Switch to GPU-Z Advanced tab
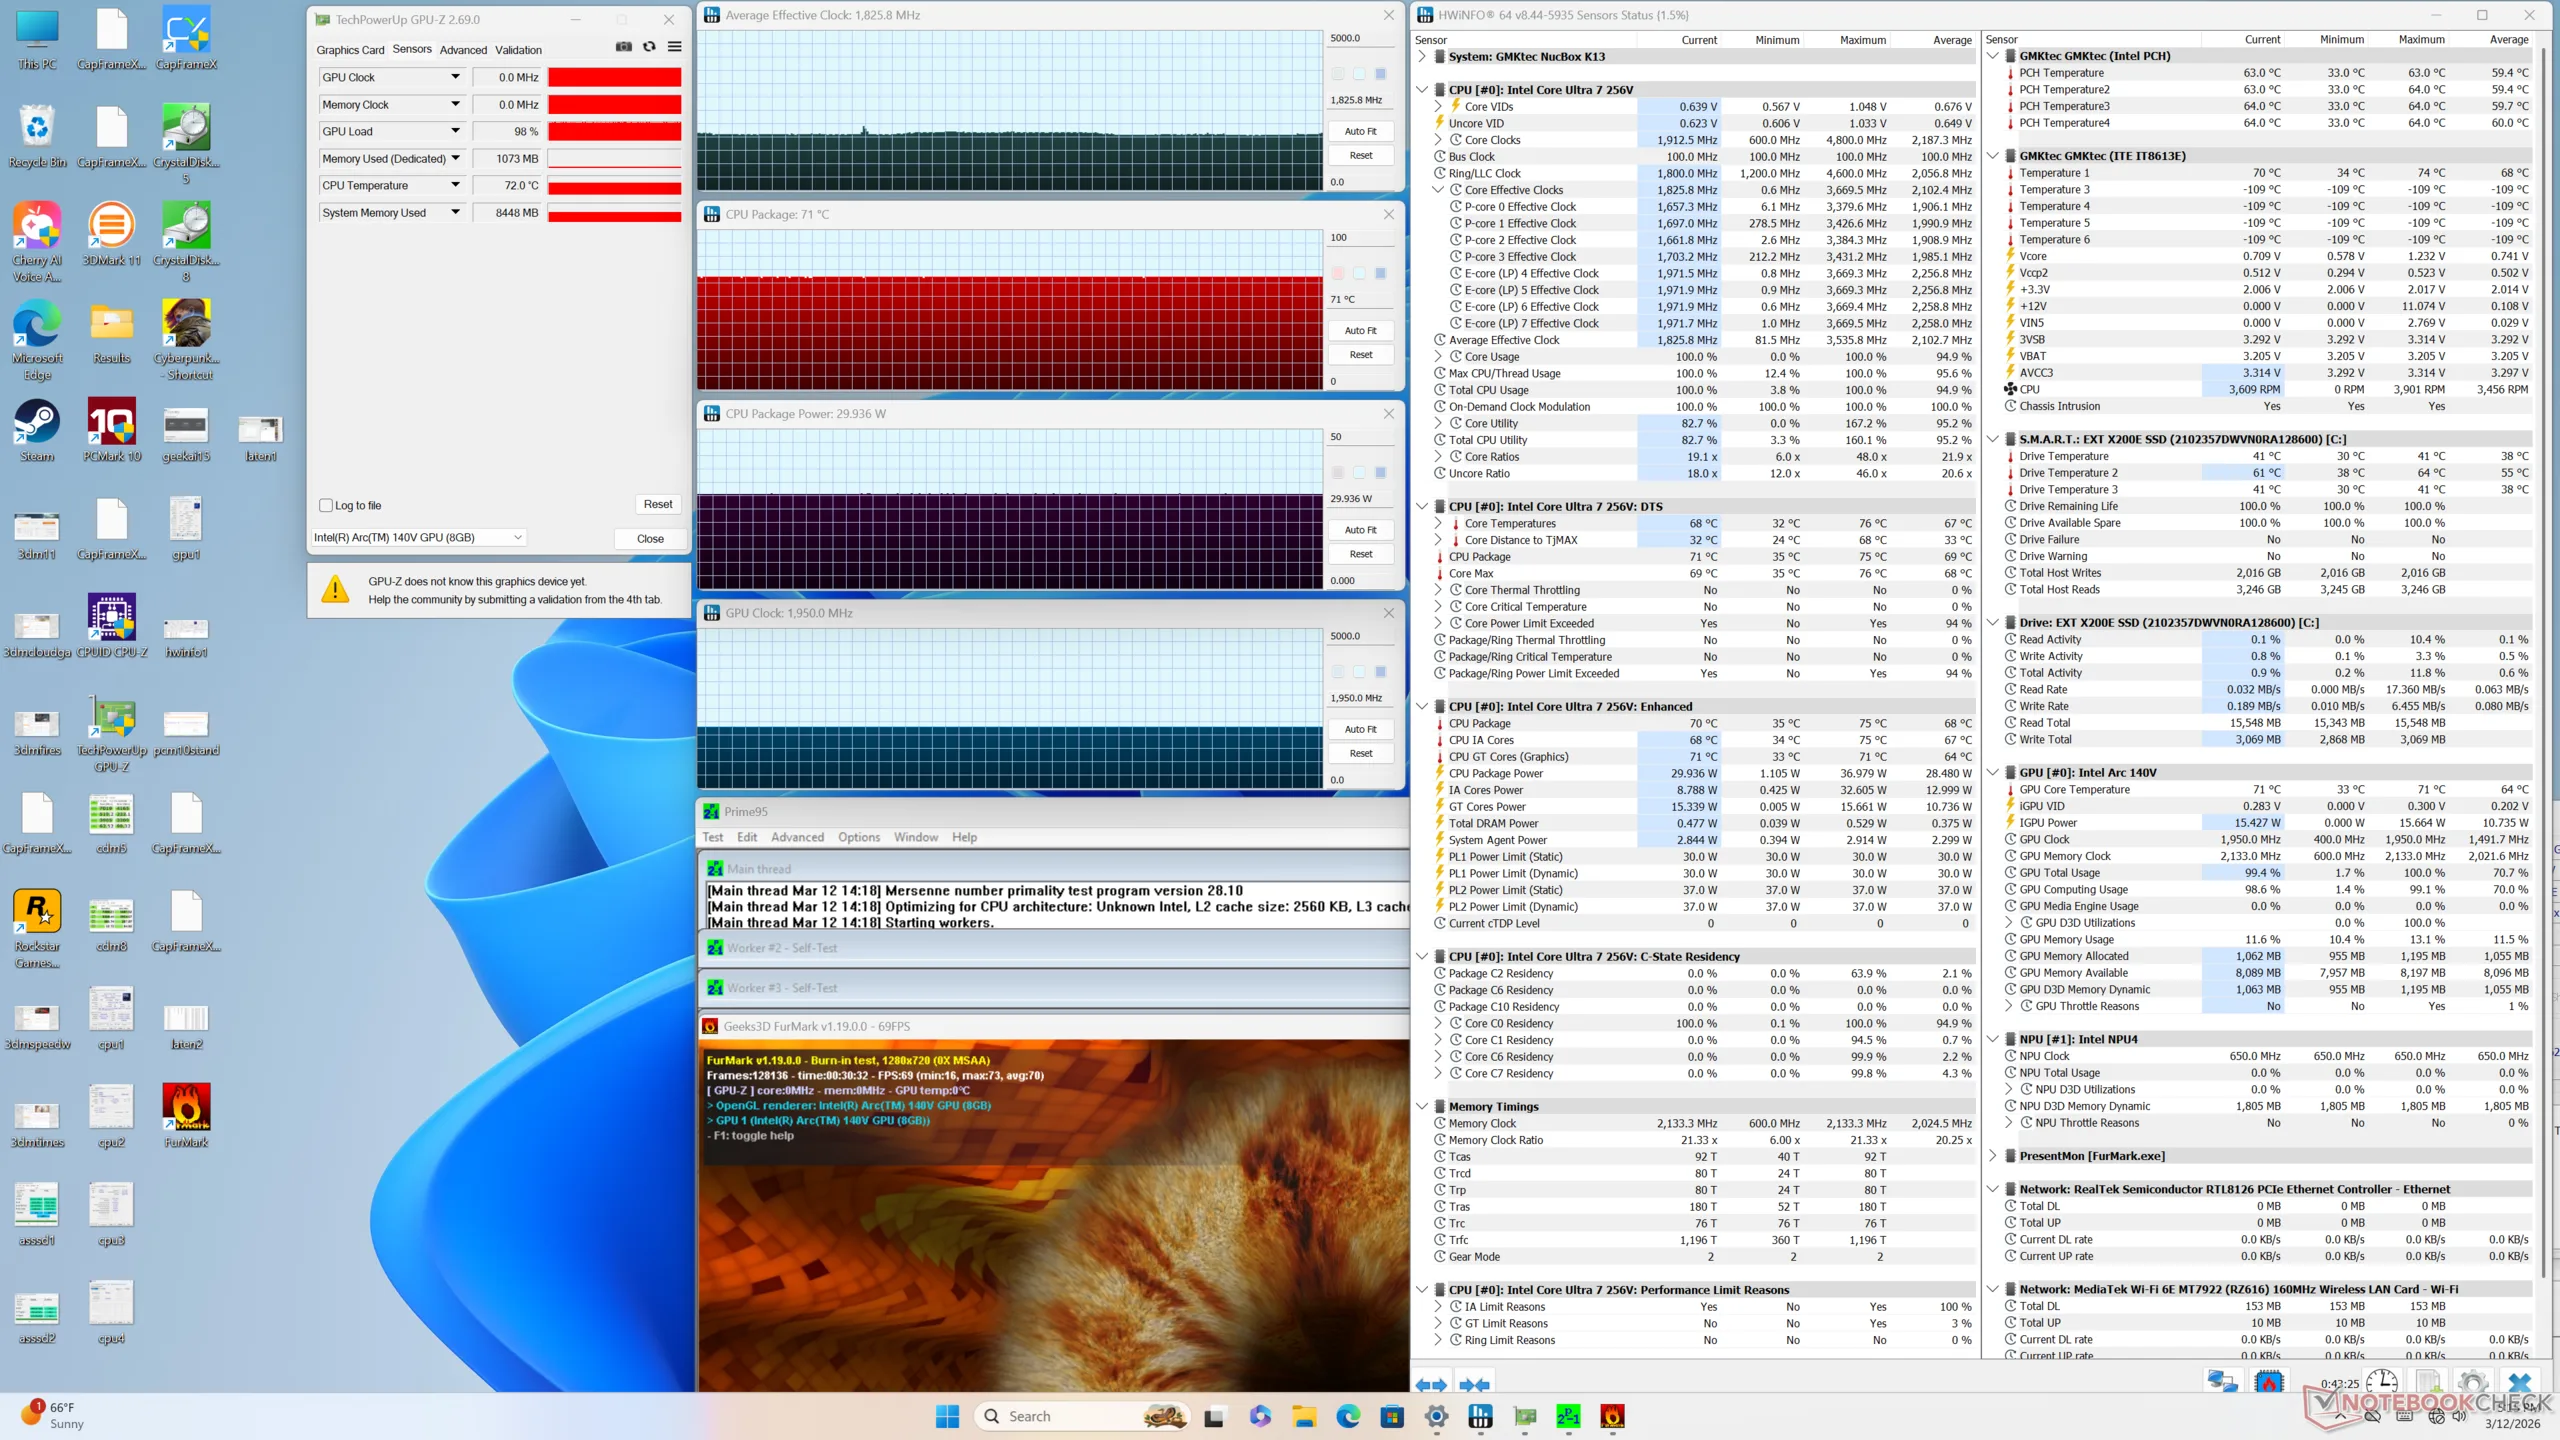 pos(463,50)
